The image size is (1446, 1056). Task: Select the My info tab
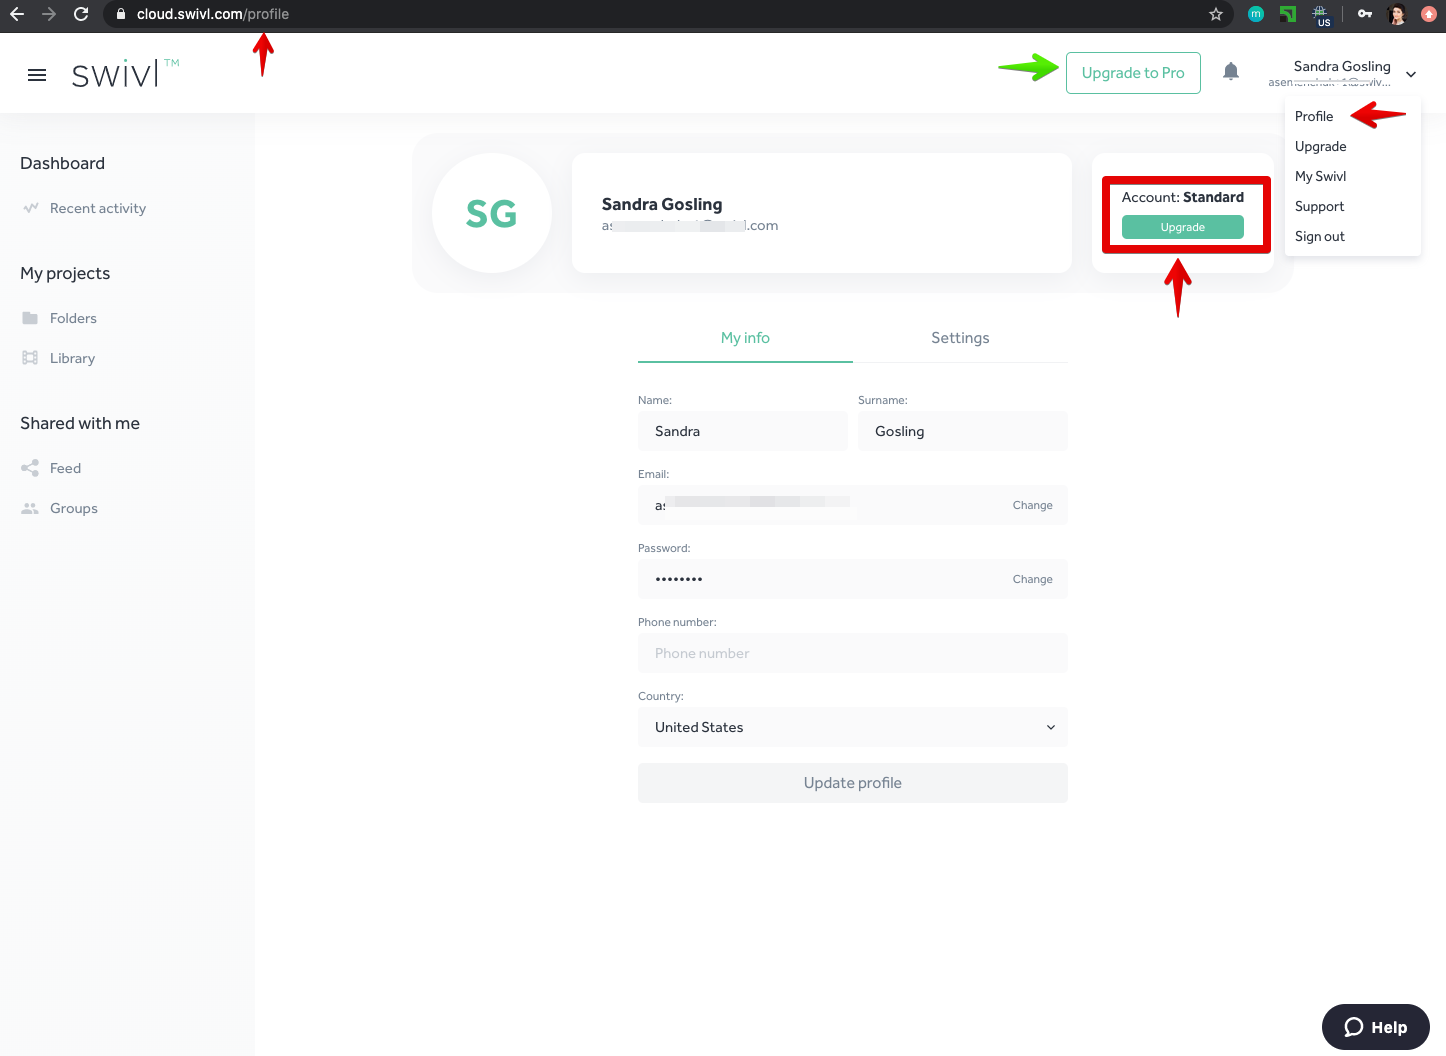[745, 338]
